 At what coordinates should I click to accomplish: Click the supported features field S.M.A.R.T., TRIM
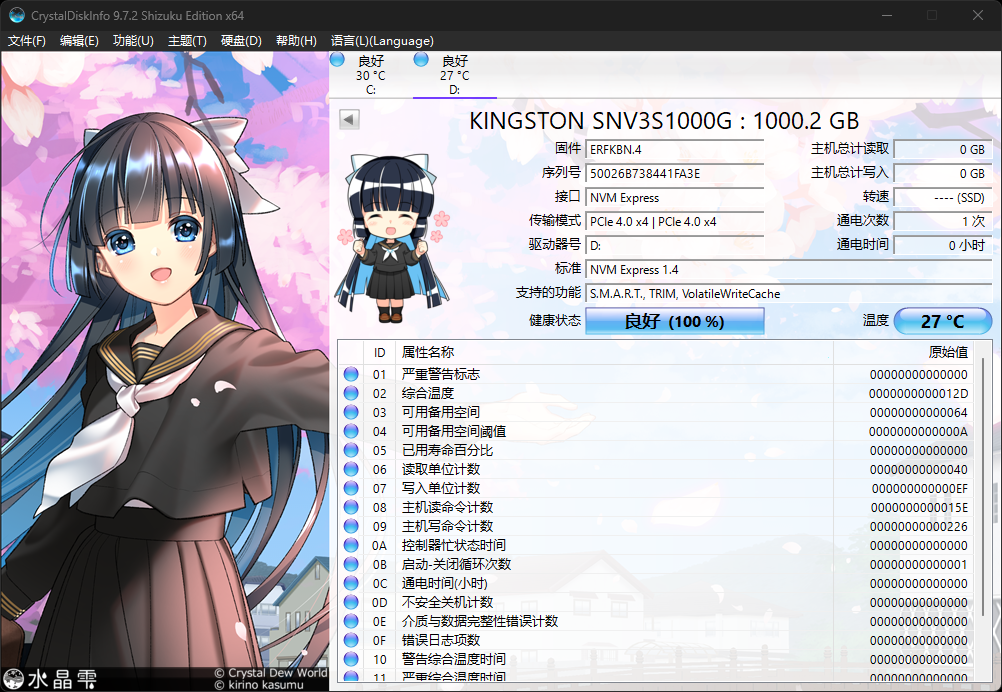click(x=789, y=294)
